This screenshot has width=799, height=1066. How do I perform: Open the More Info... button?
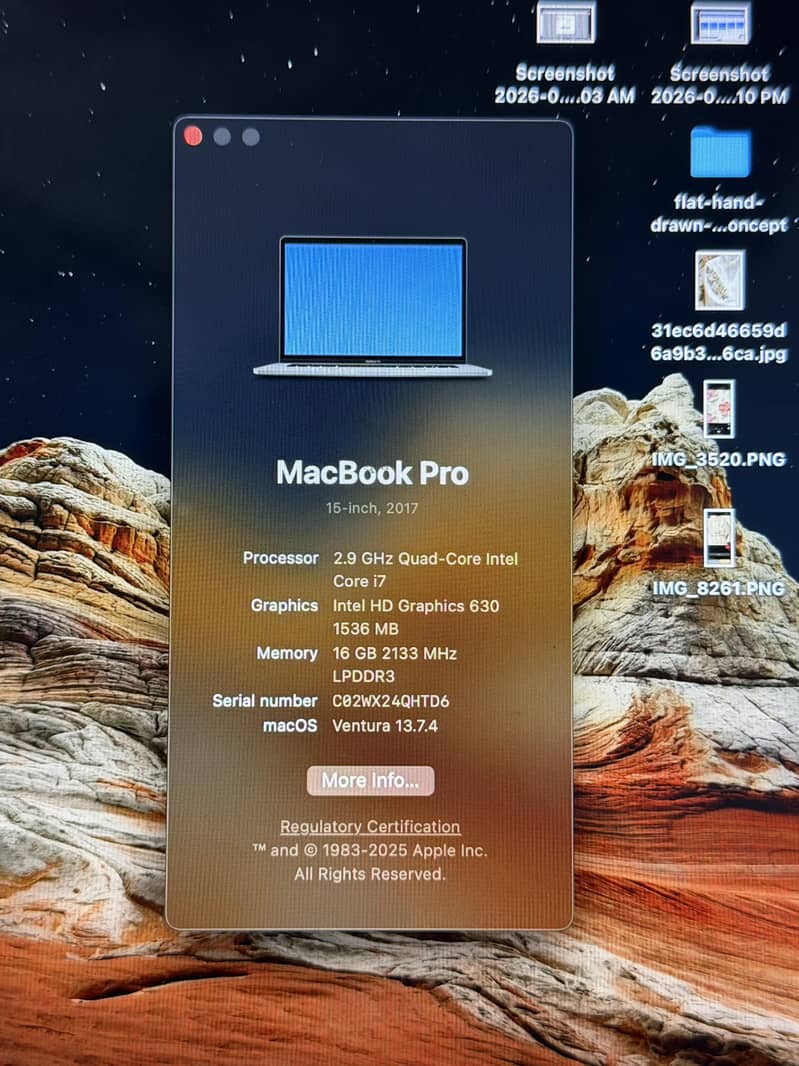pyautogui.click(x=371, y=780)
